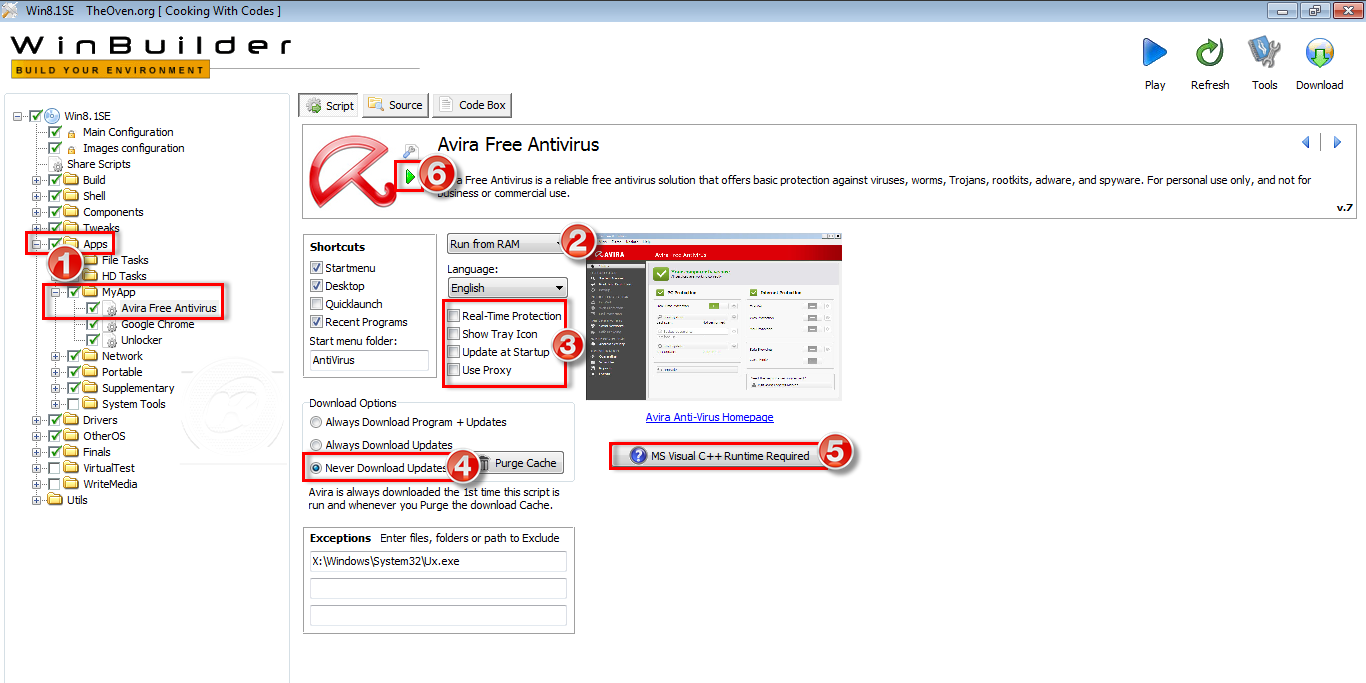1366x683 pixels.
Task: Click the Share Scripts gear icon
Action: click(57, 164)
